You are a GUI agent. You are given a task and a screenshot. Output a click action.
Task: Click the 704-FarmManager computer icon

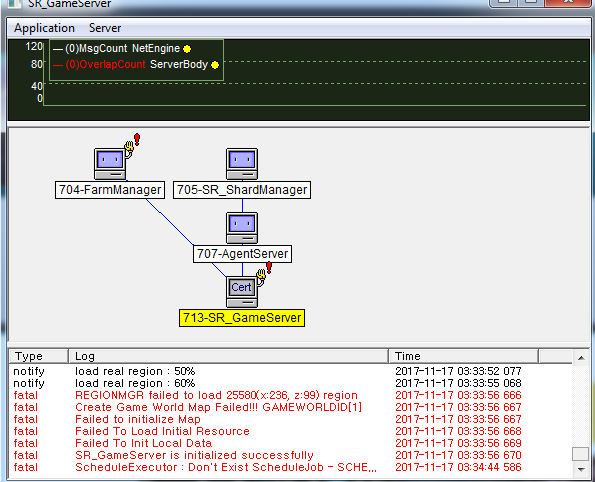click(110, 164)
